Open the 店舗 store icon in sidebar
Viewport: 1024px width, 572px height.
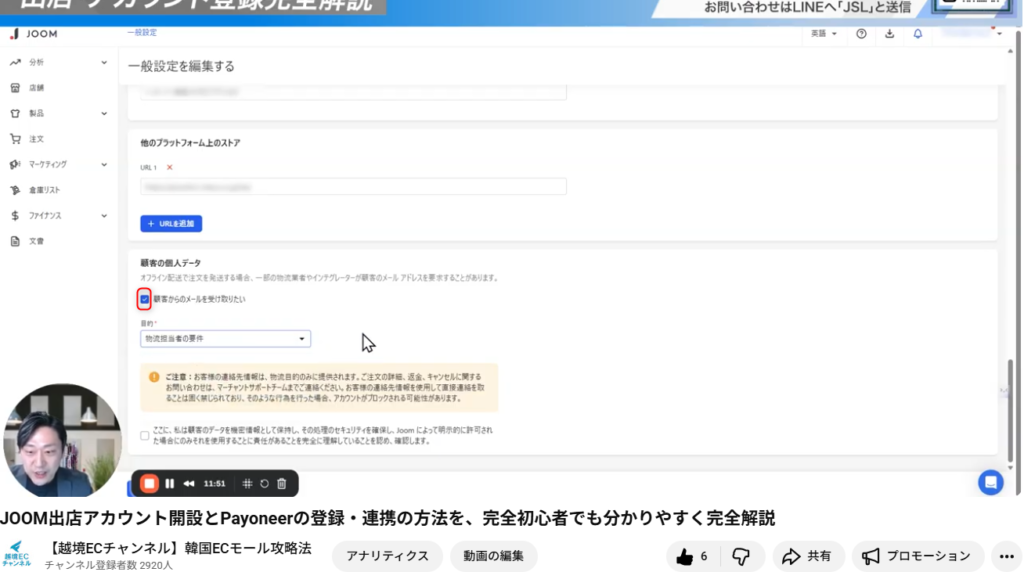[x=16, y=88]
